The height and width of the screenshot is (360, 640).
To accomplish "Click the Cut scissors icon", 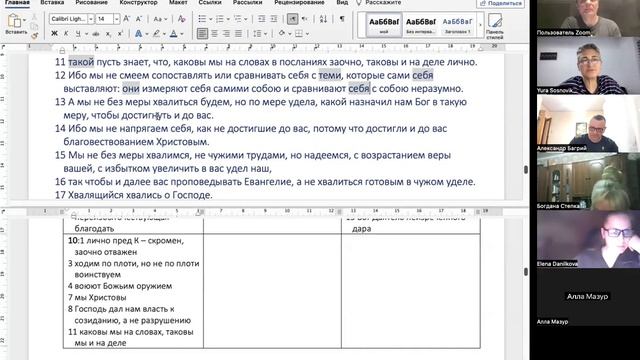I will click(x=35, y=17).
